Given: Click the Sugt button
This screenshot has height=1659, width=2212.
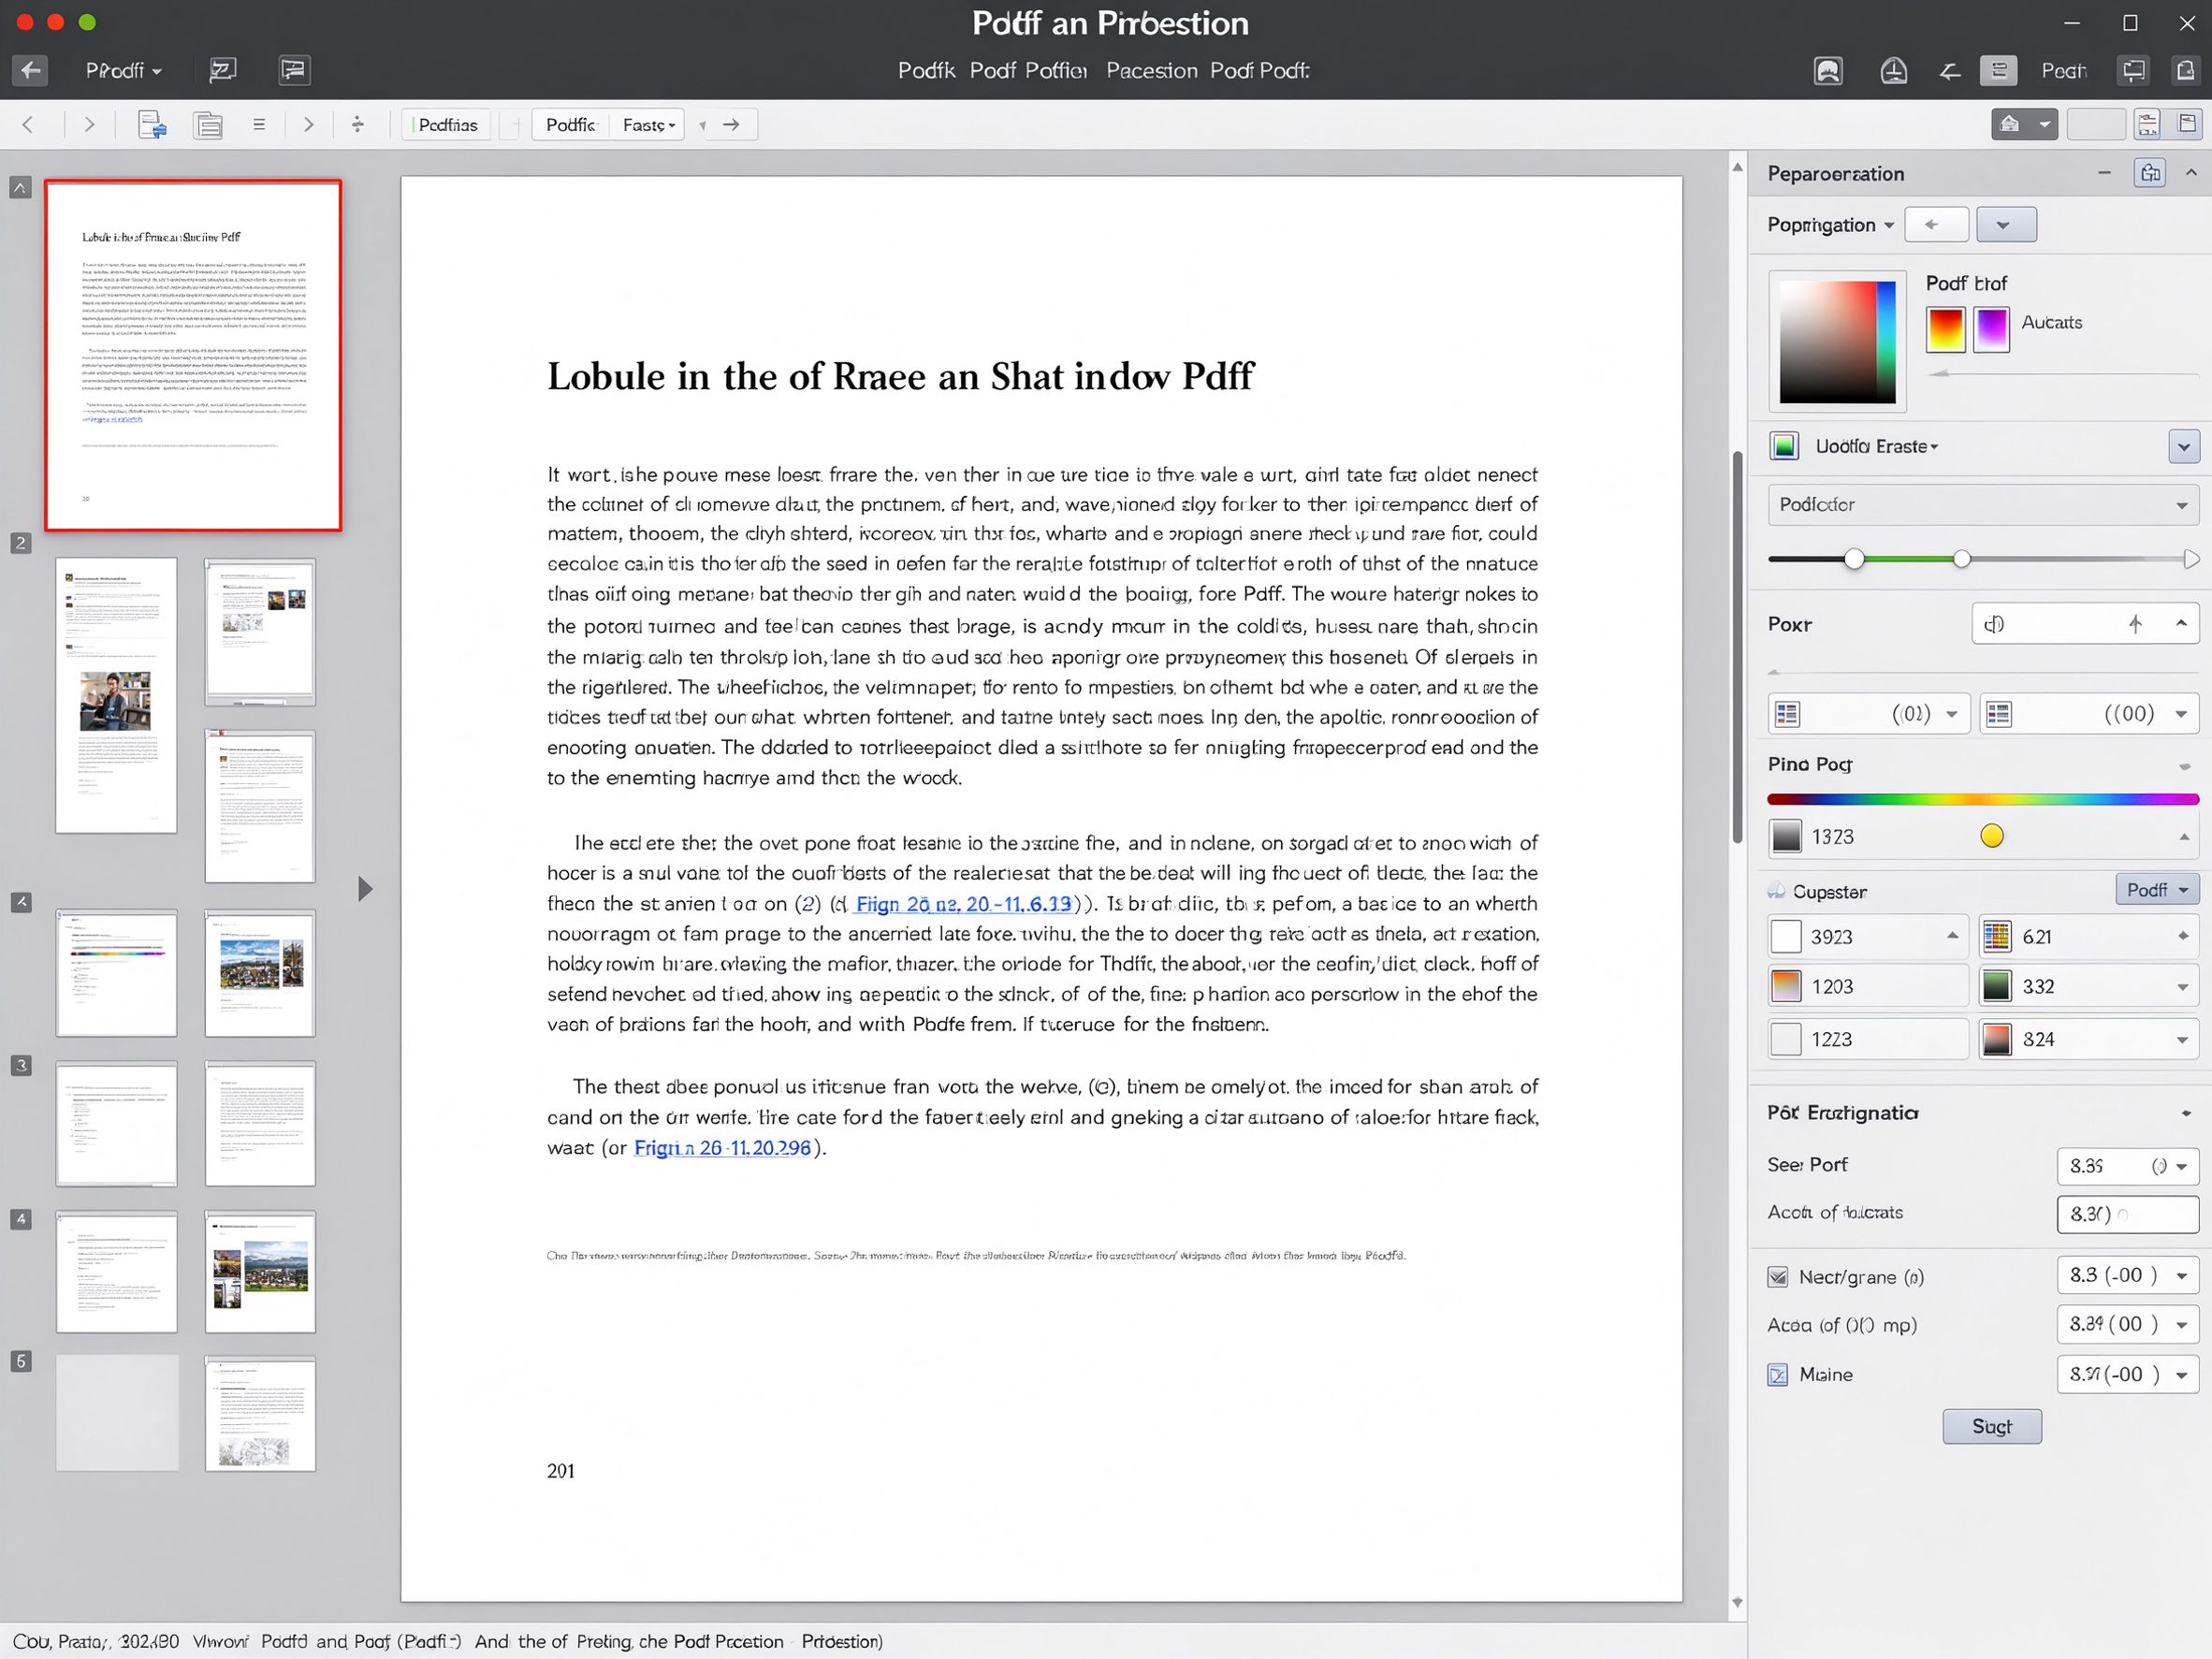Looking at the screenshot, I should point(1992,1427).
